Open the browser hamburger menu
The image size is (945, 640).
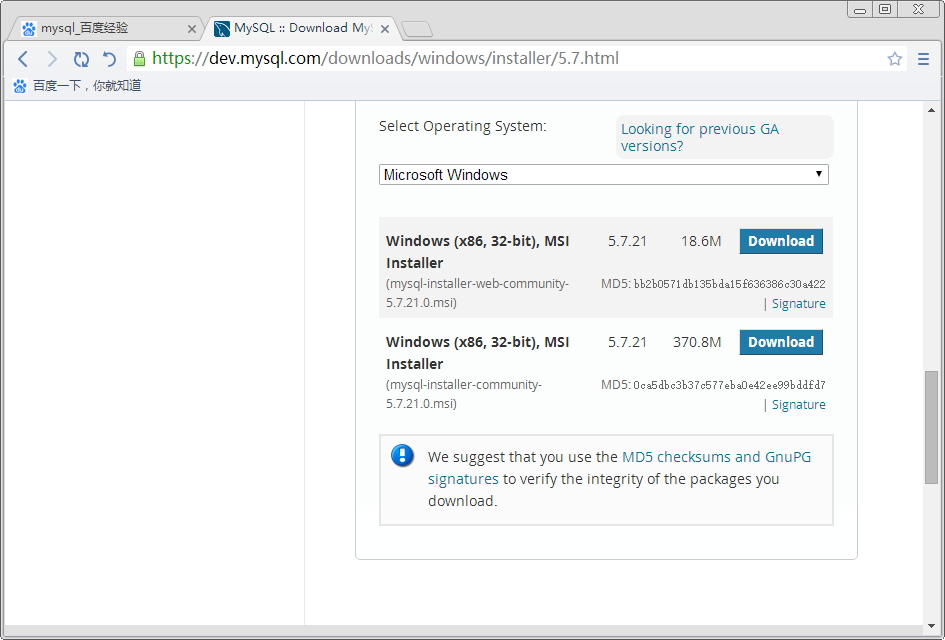click(x=923, y=59)
